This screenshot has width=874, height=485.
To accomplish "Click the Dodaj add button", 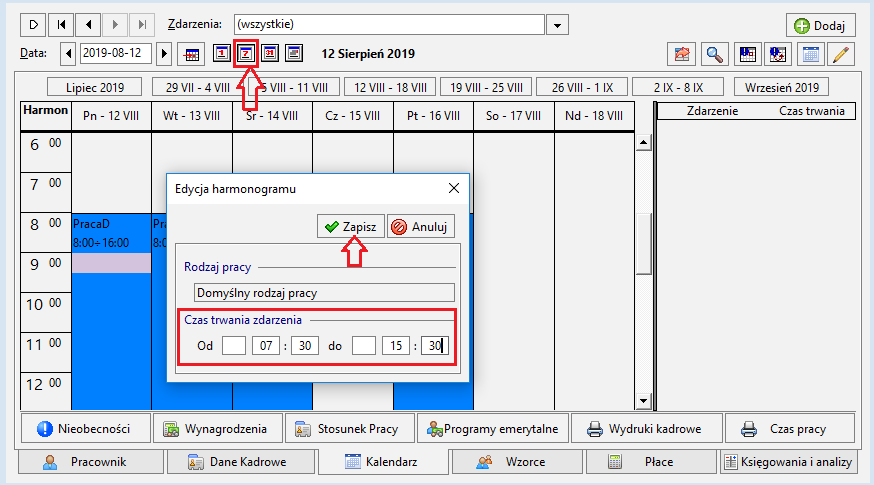I will pyautogui.click(x=820, y=26).
